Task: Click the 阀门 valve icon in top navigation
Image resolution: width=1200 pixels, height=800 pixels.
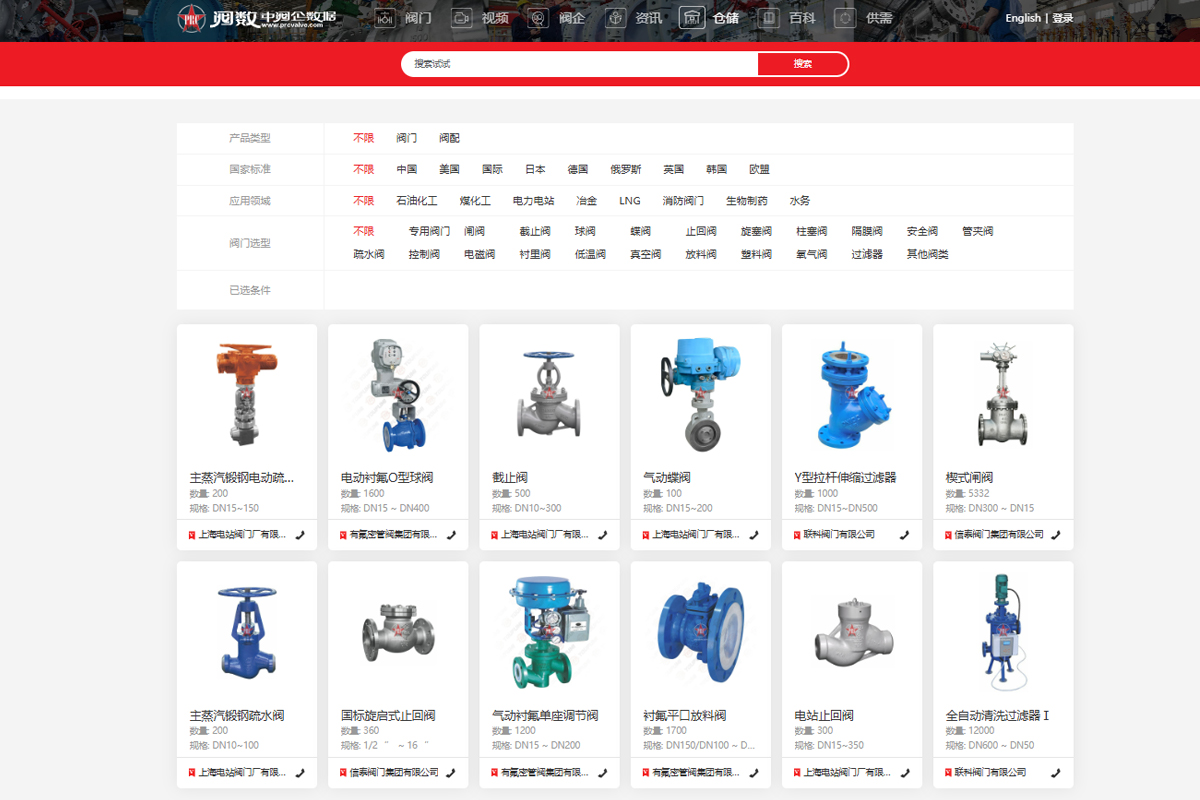Action: point(386,18)
